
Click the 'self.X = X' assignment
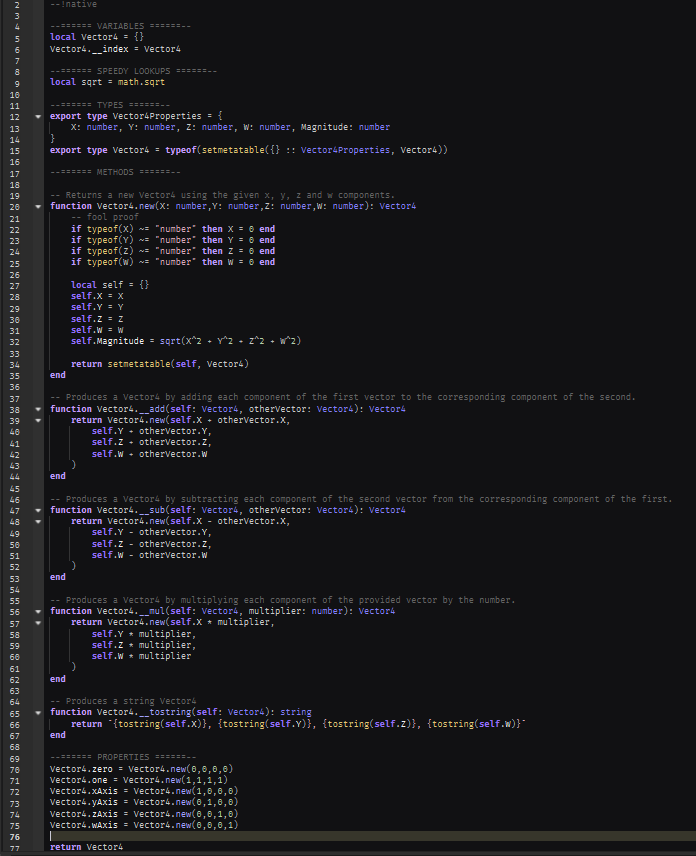[x=97, y=296]
